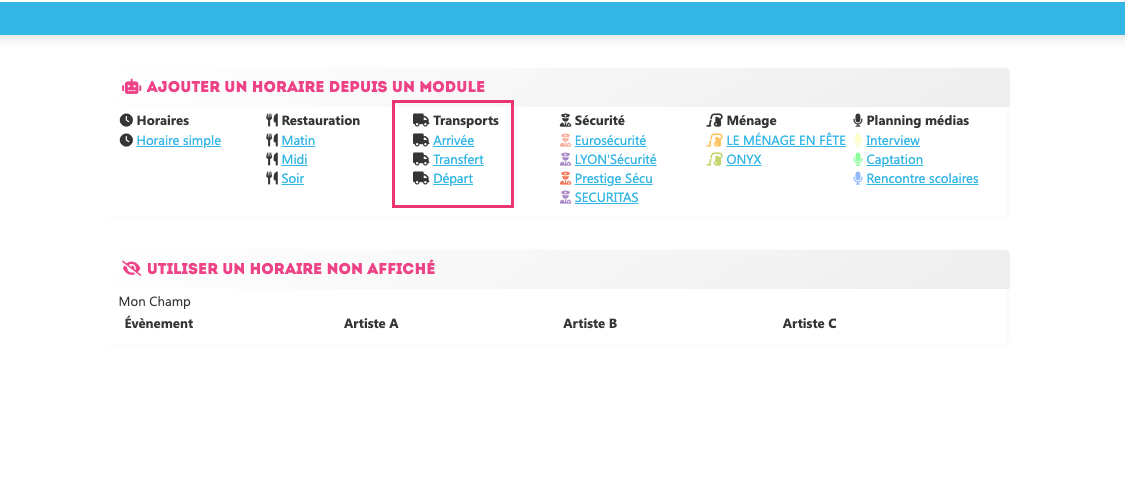
Task: Add an Arrivée transport schedule
Action: pos(453,141)
